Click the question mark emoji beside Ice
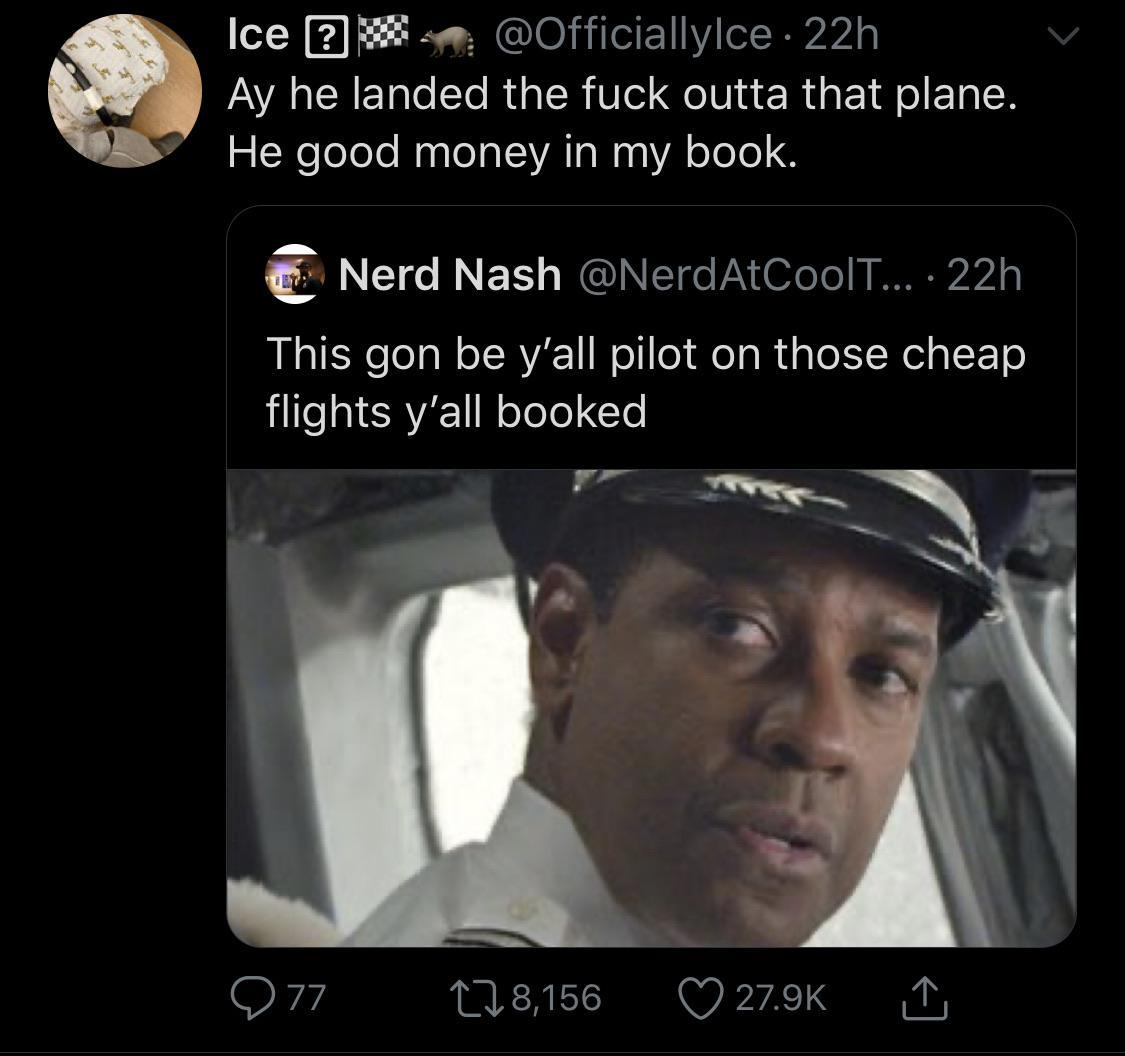 [325, 37]
